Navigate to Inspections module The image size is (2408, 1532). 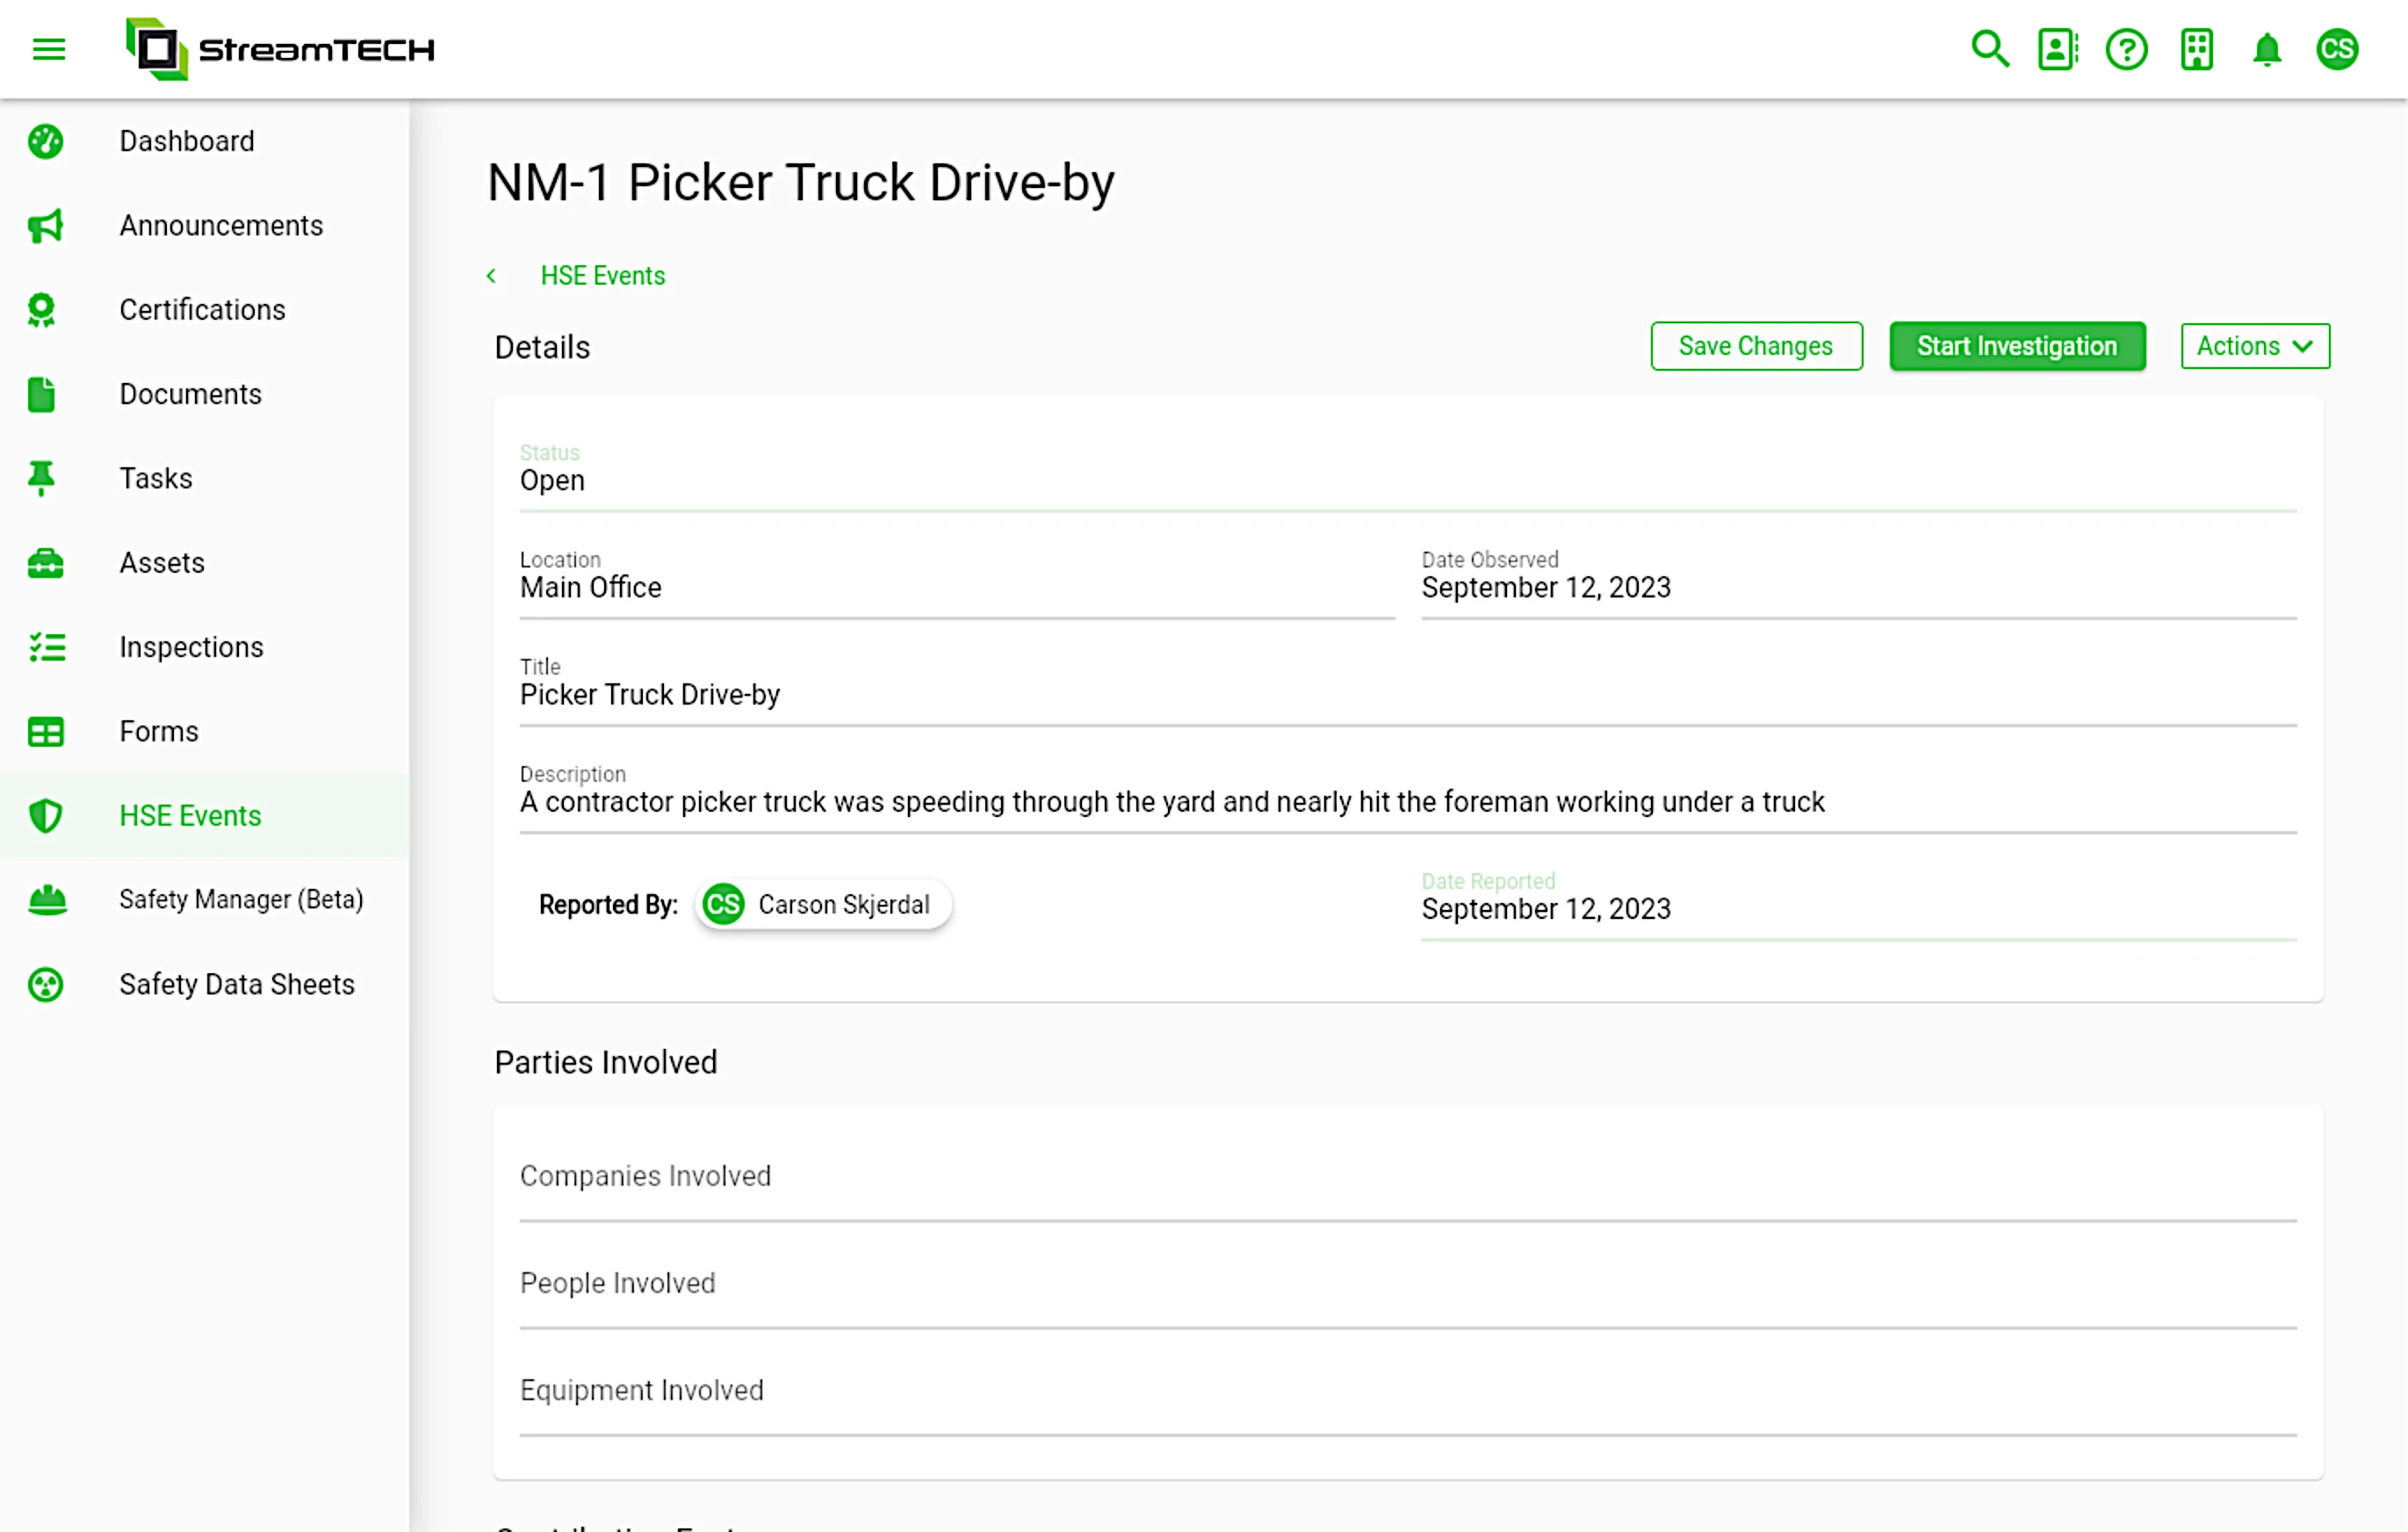point(191,646)
